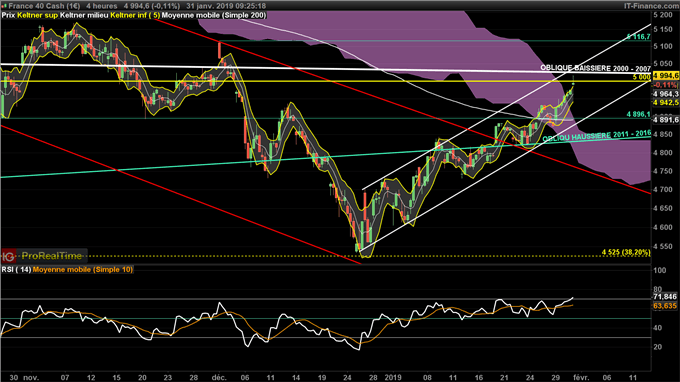Select the orange Moyenne mobile (Simple 10) label
Screen dimensions: 680x382
click(x=83, y=270)
